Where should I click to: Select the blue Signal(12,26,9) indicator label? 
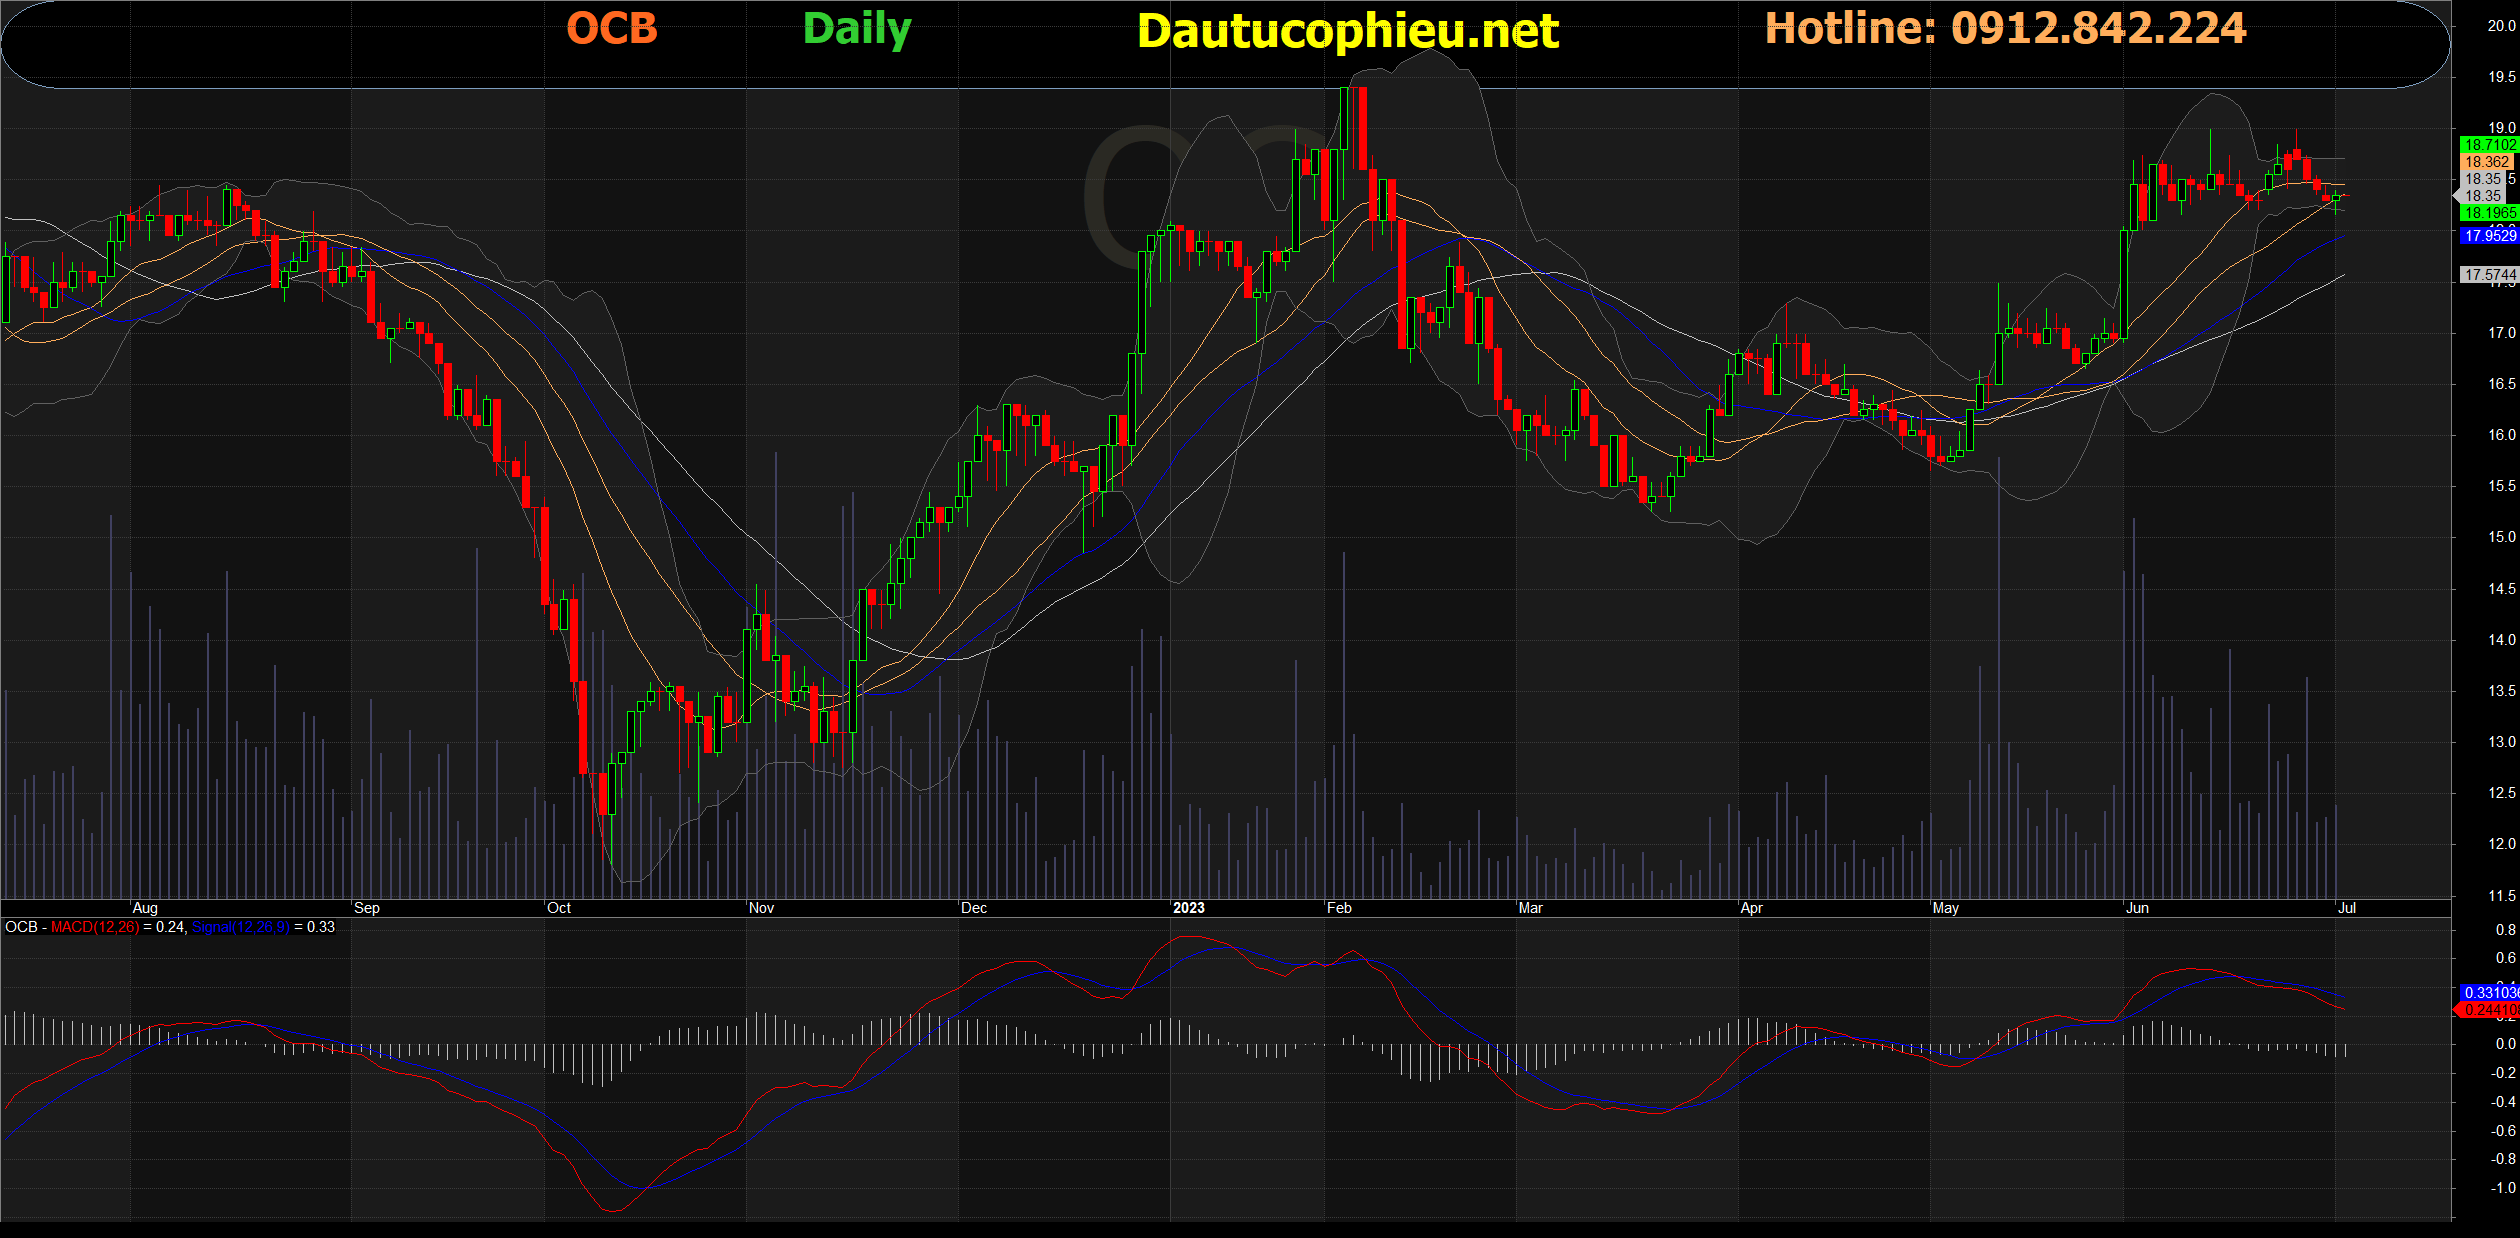[241, 927]
